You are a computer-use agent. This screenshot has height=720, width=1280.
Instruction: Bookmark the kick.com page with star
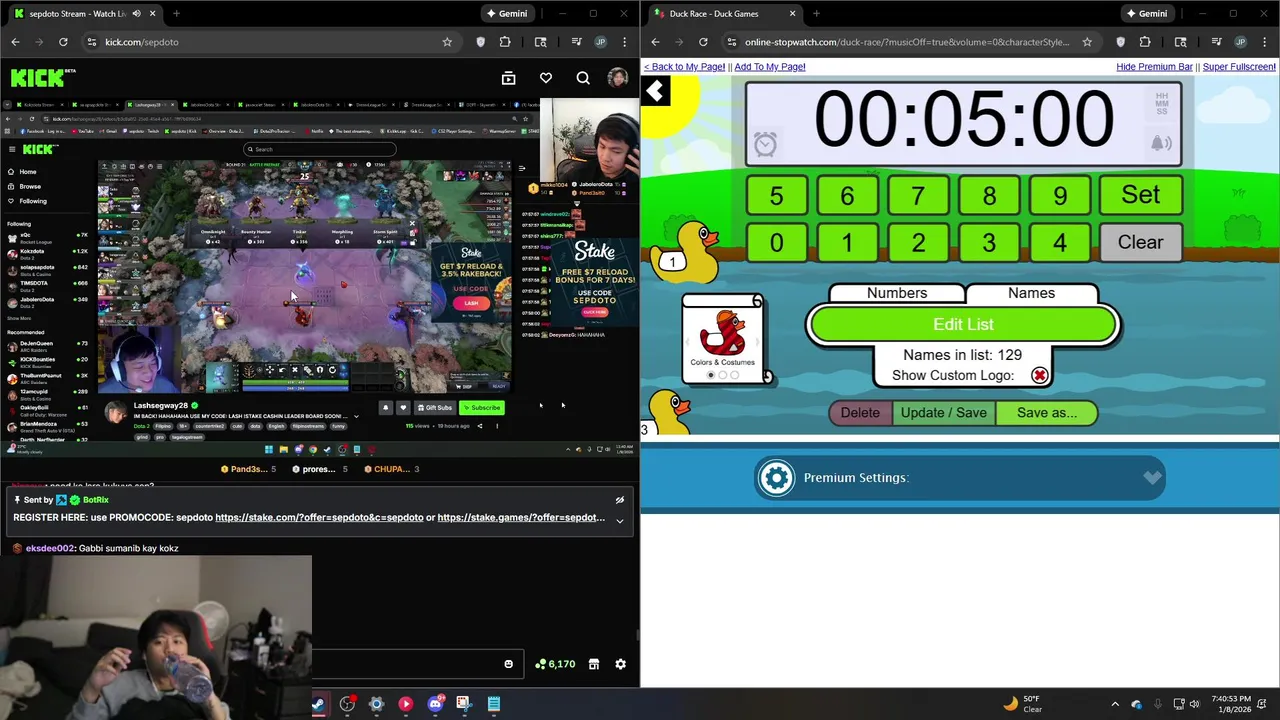point(447,42)
